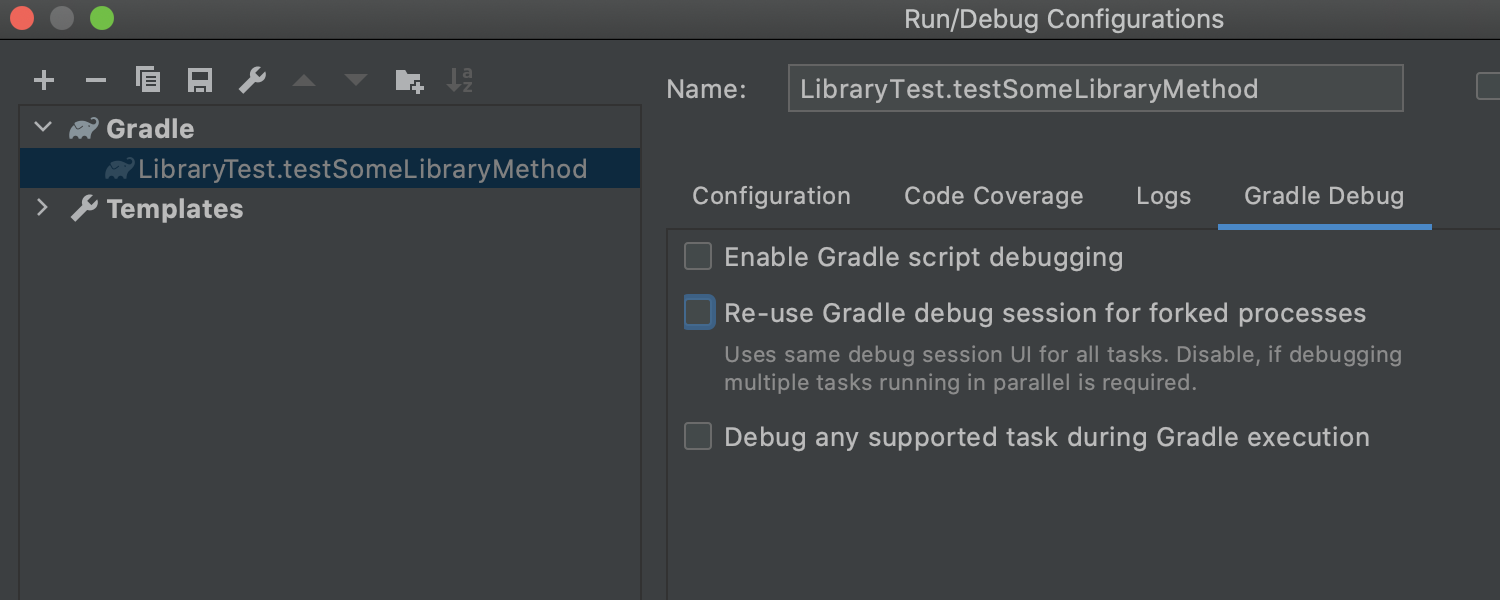Remove the selected configuration
This screenshot has height=600, width=1500.
96,80
